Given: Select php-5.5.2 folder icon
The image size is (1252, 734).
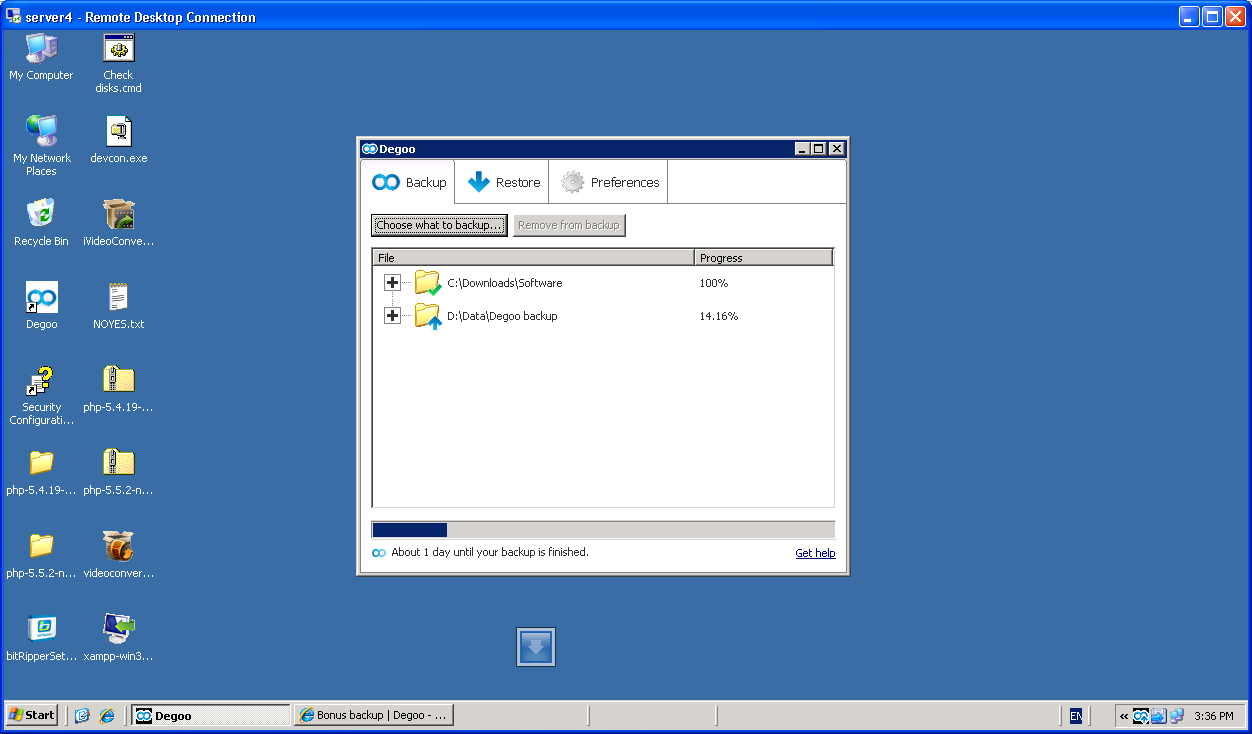Looking at the screenshot, I should [41, 546].
